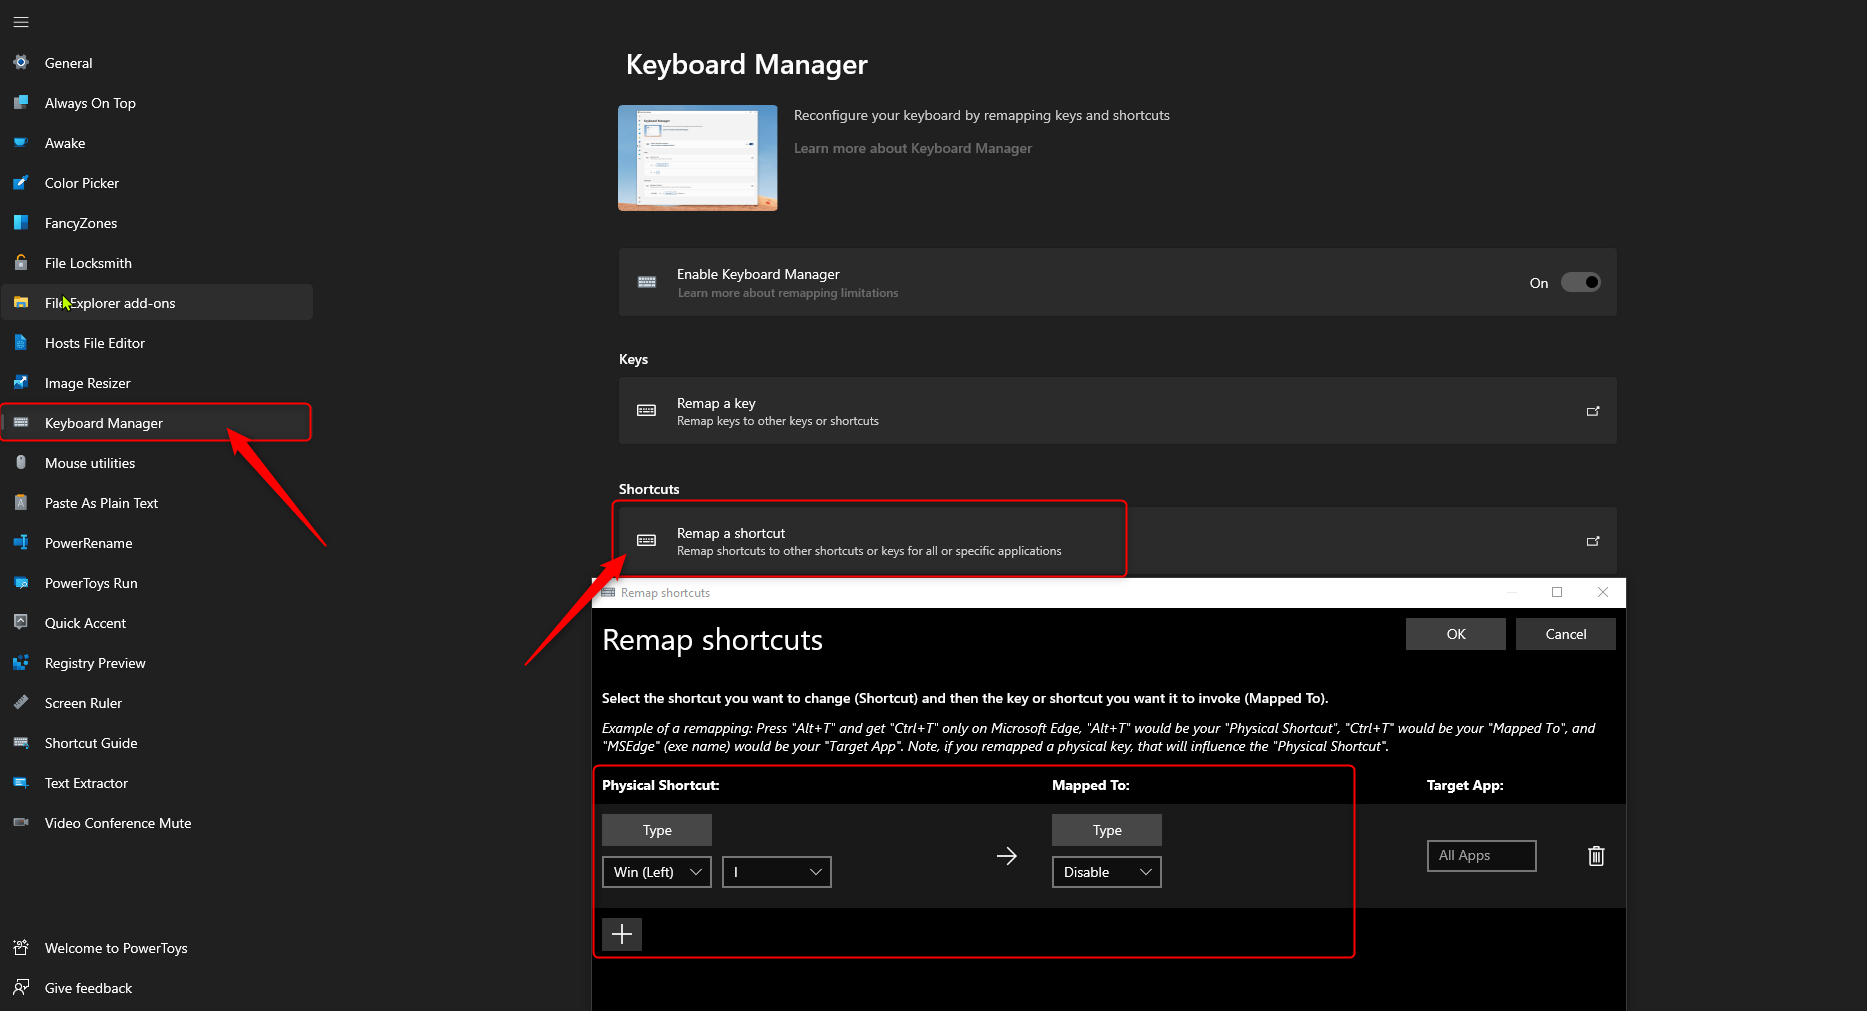Open Text Extractor settings in the sidebar
The height and width of the screenshot is (1011, 1867).
pos(157,782)
